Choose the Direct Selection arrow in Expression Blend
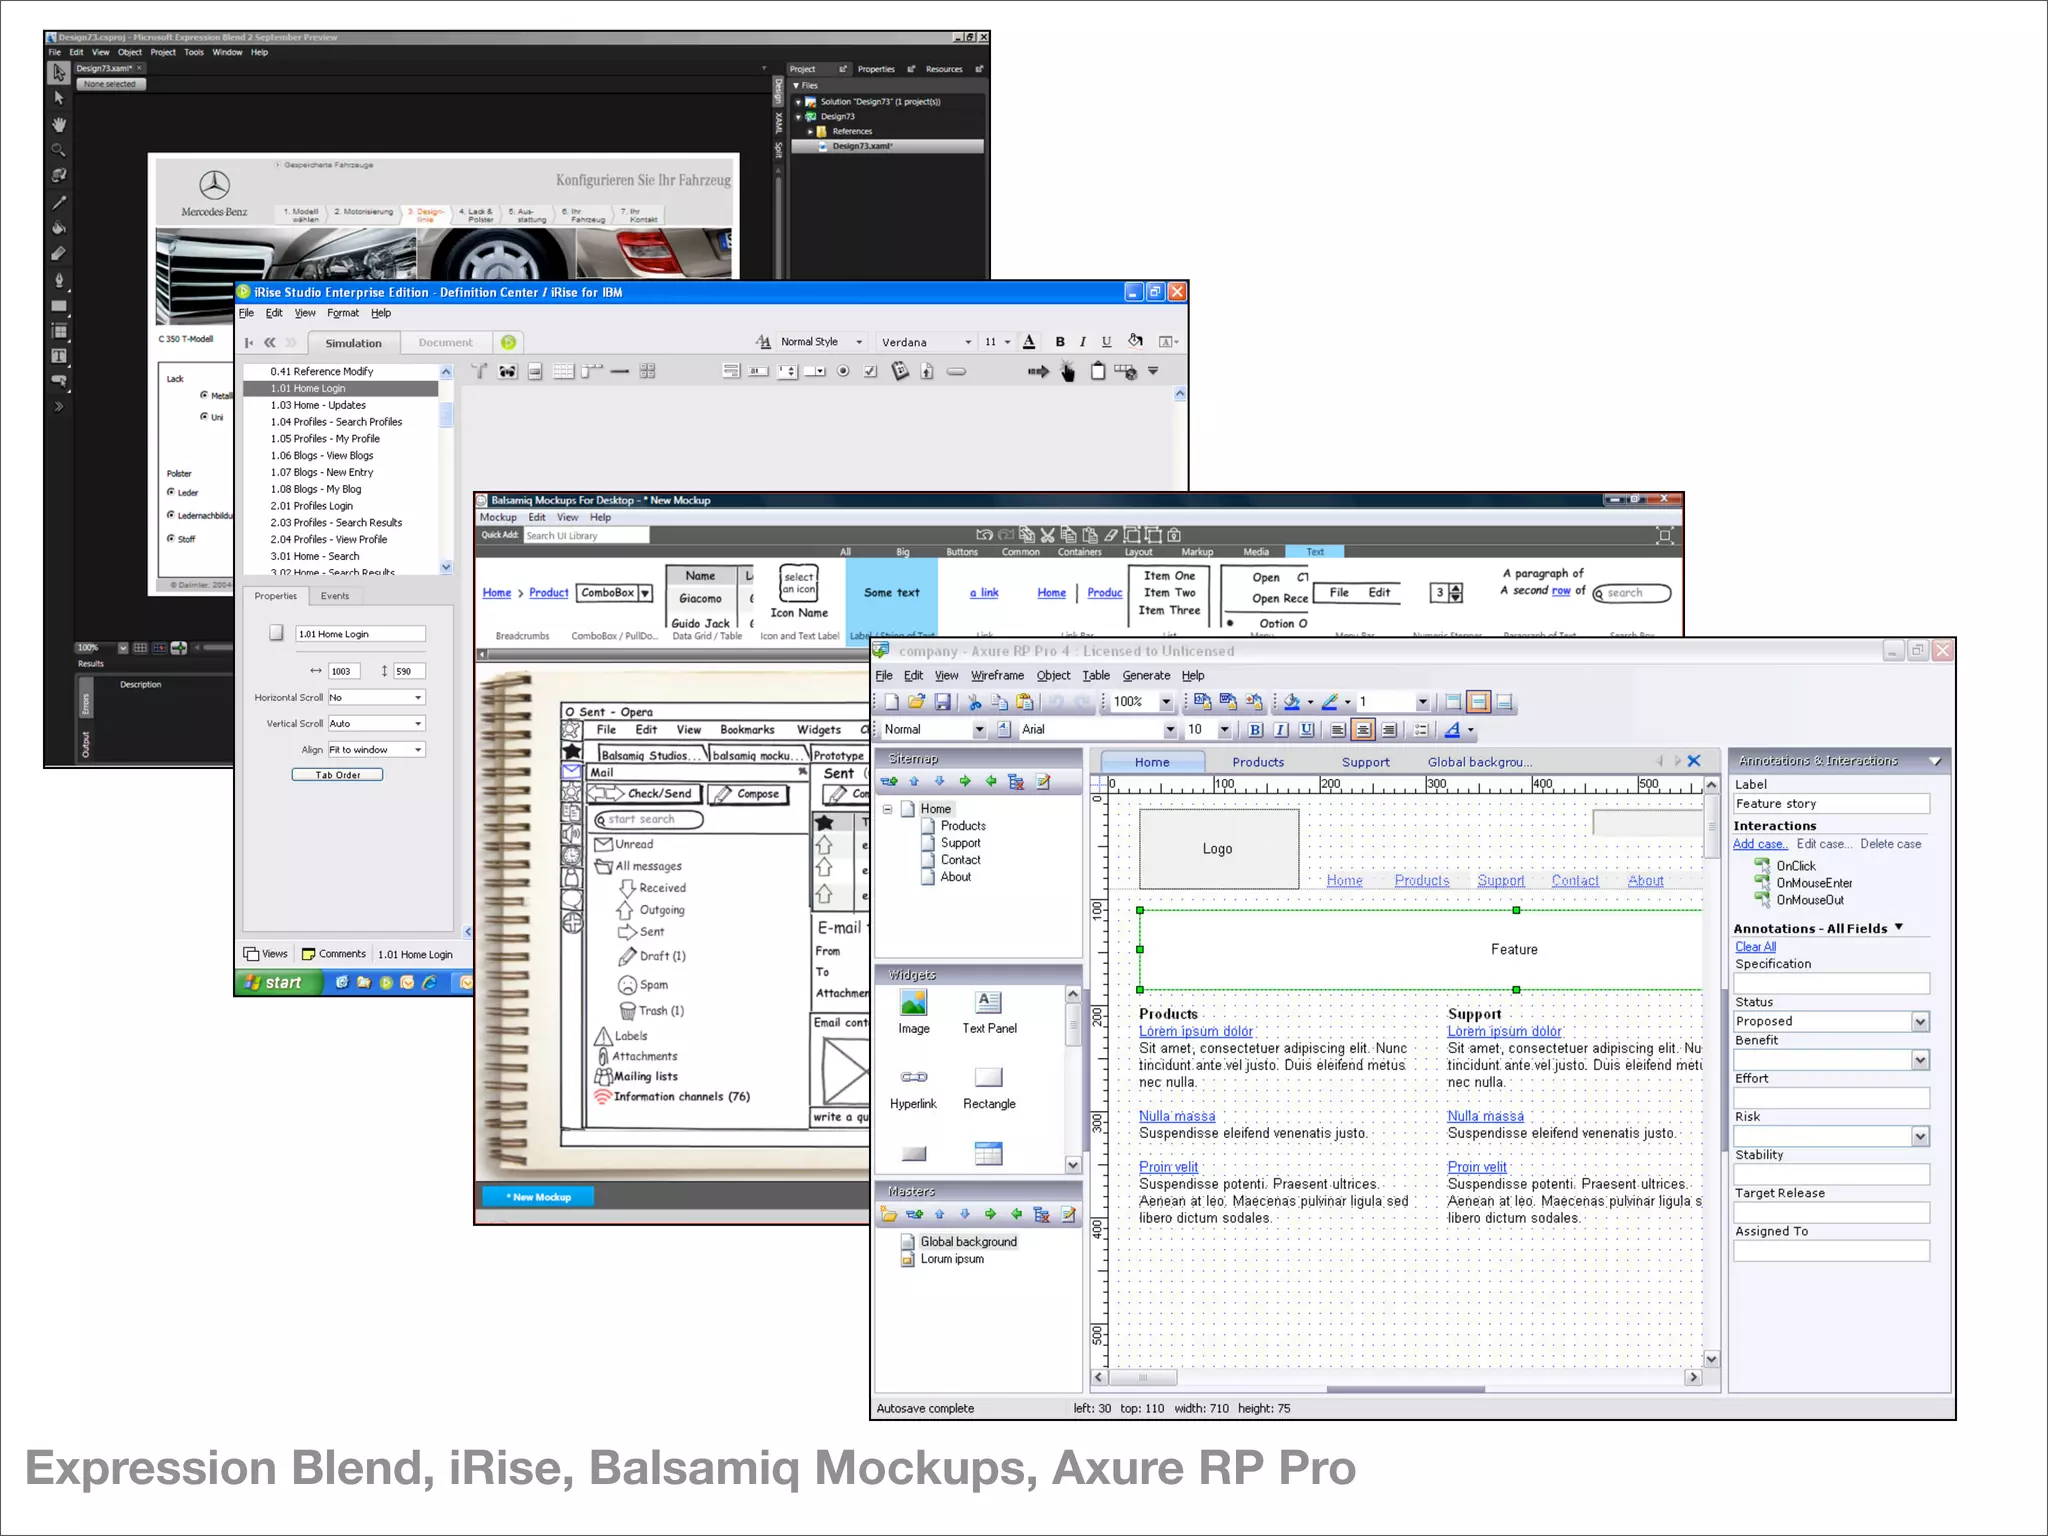This screenshot has width=2048, height=1536. (59, 98)
